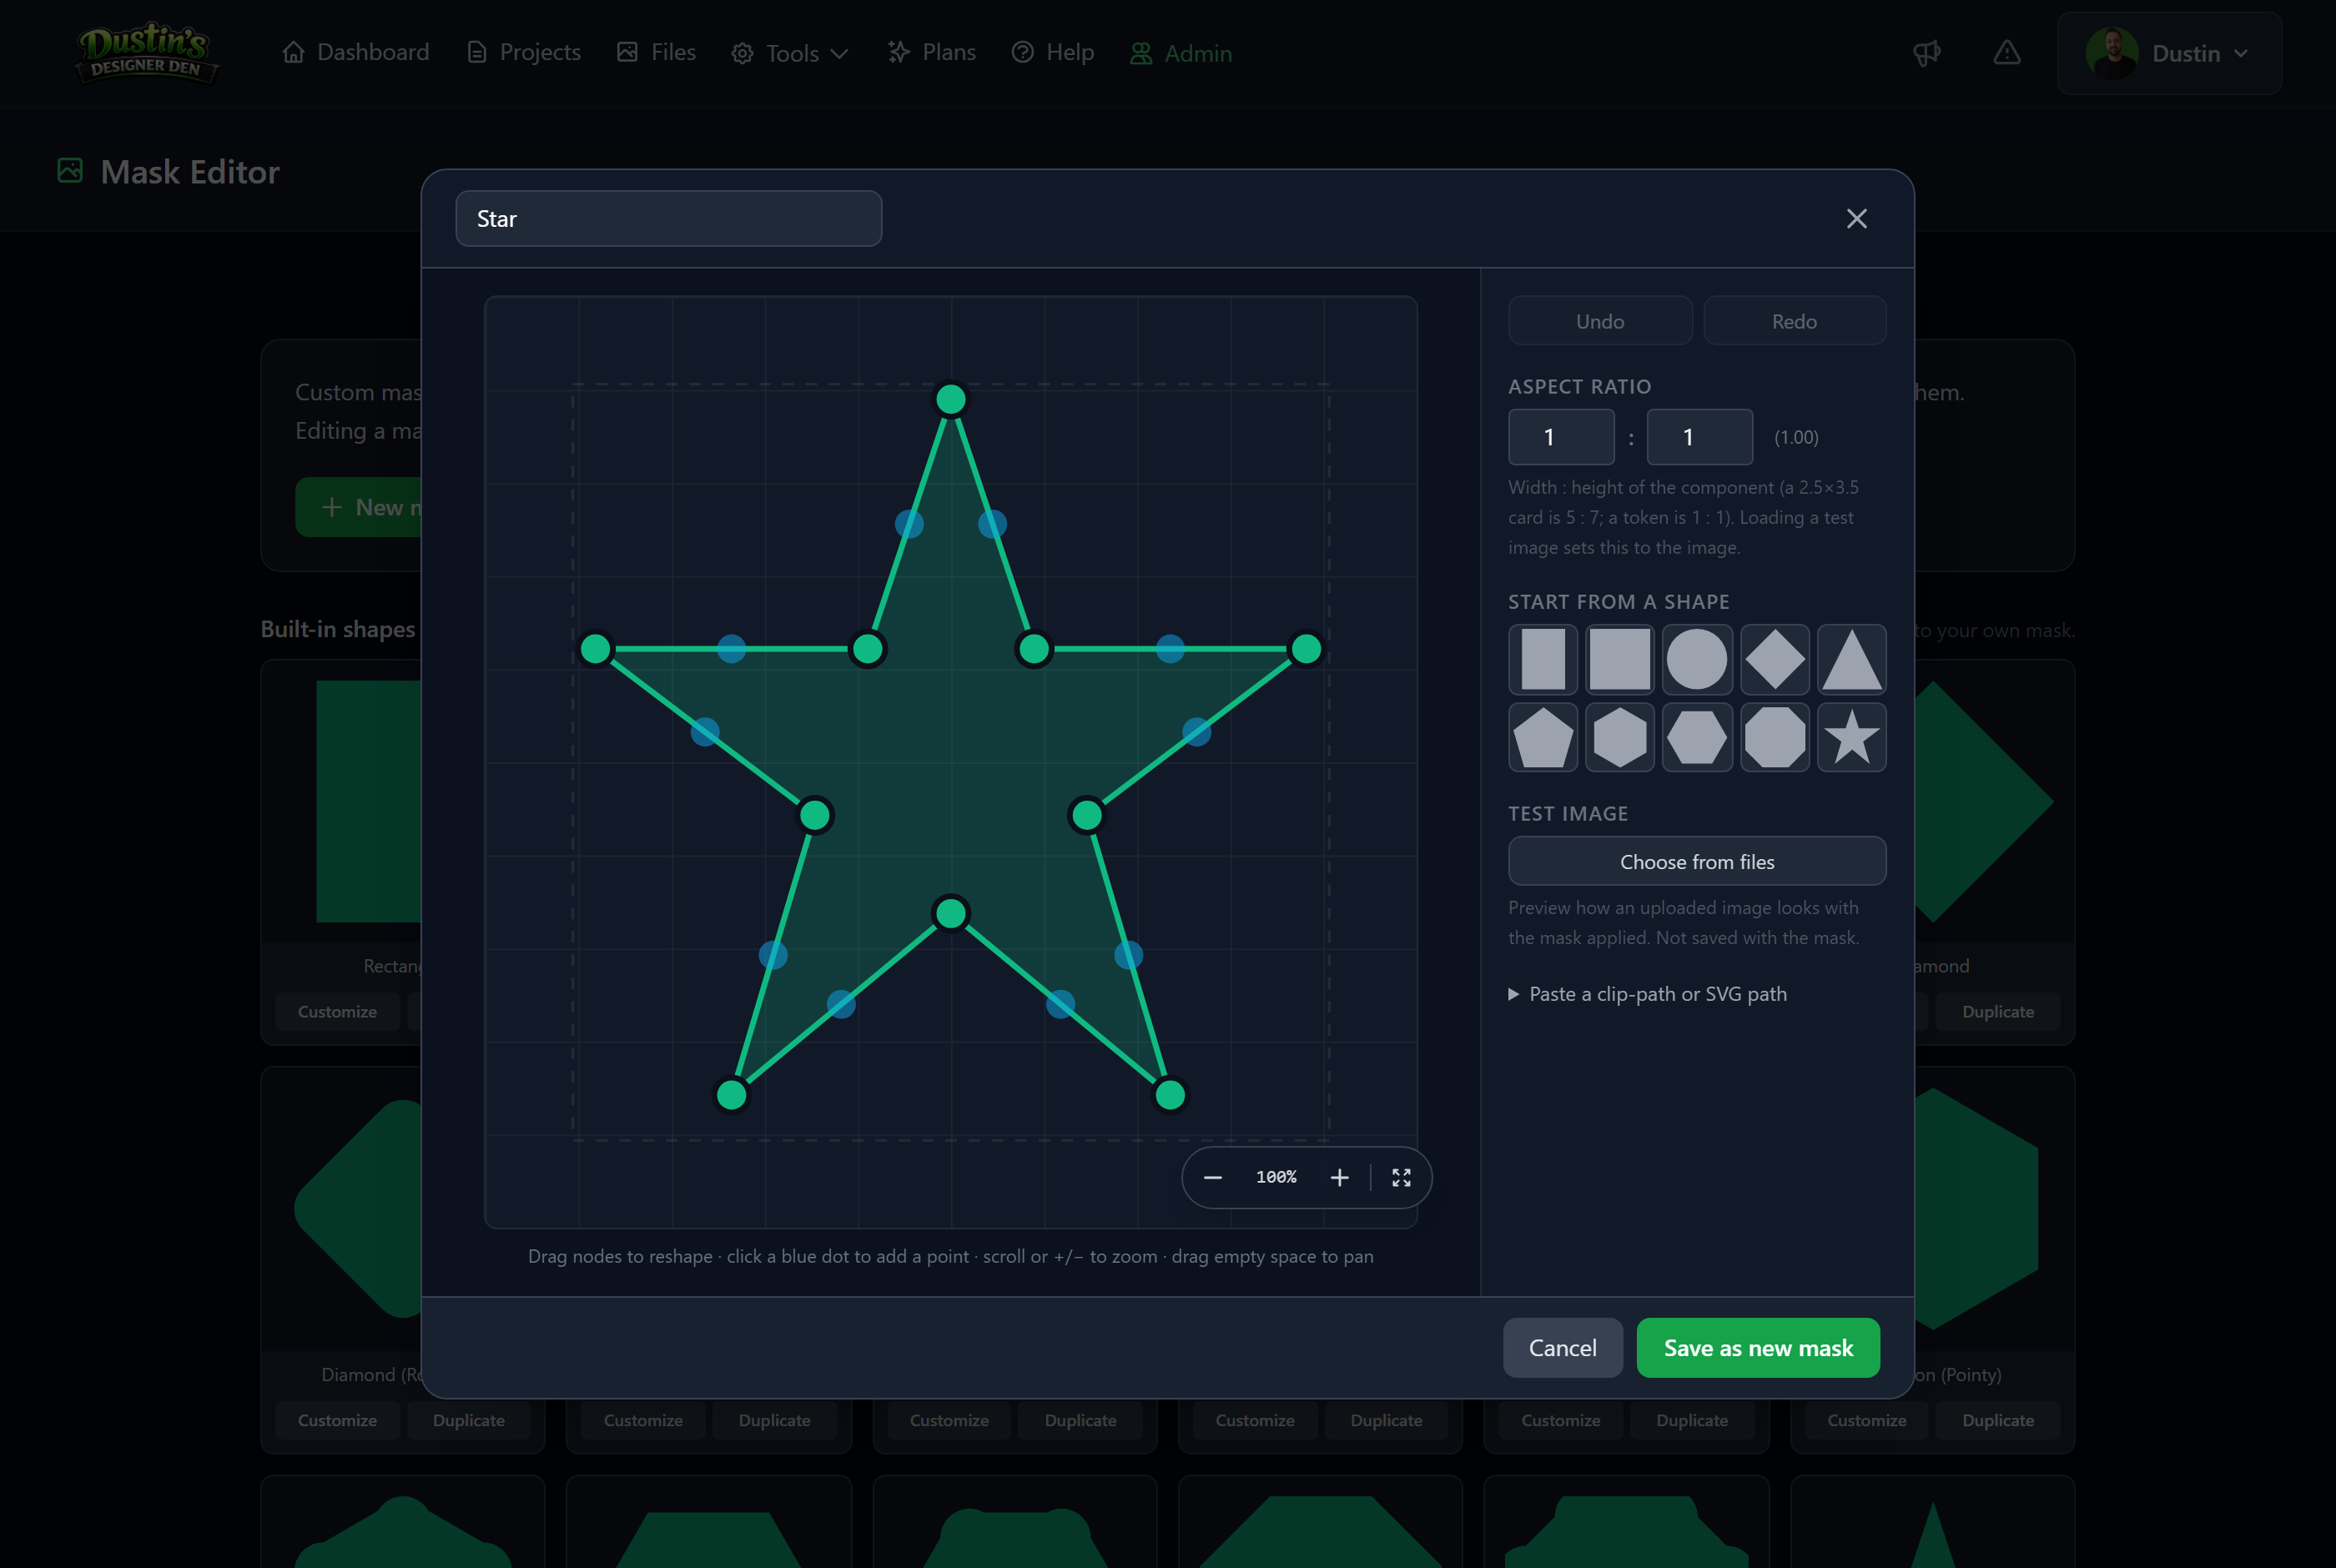The image size is (2336, 1568).
Task: Click the fit-to-view expand icon
Action: tap(1401, 1178)
